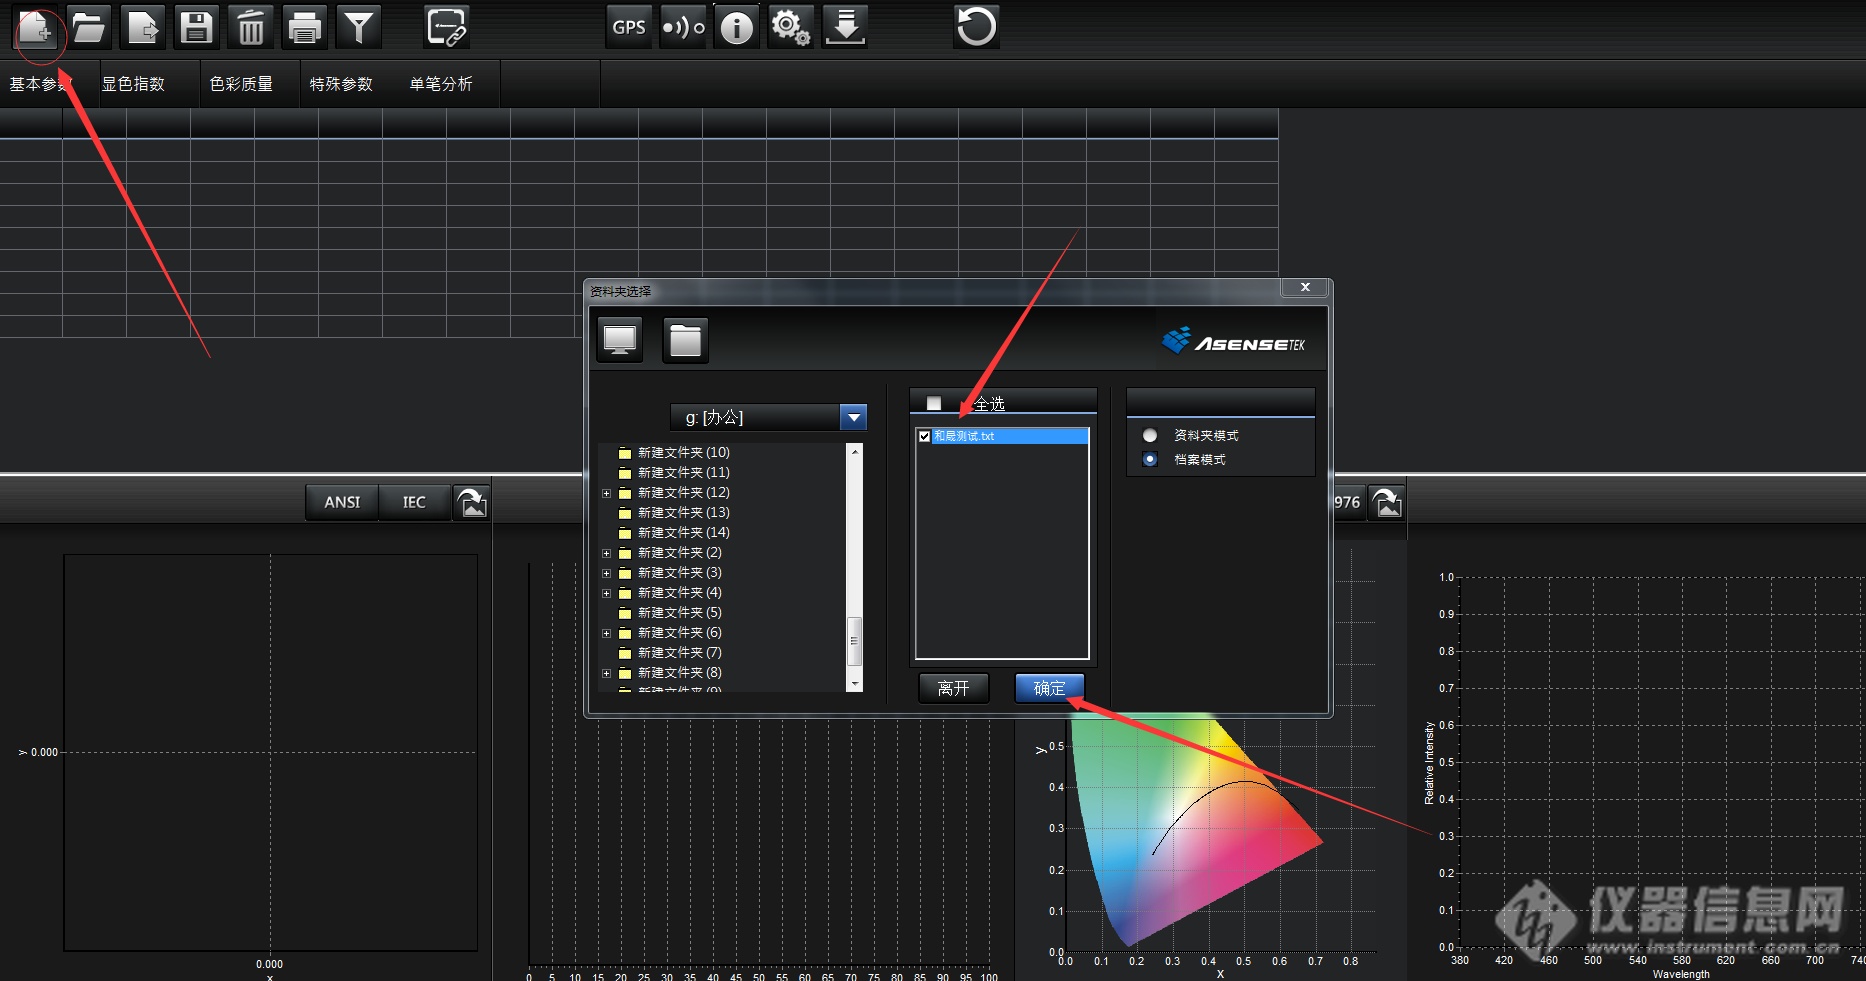This screenshot has width=1866, height=981.
Task: Click the trash can delete icon
Action: pos(250,27)
